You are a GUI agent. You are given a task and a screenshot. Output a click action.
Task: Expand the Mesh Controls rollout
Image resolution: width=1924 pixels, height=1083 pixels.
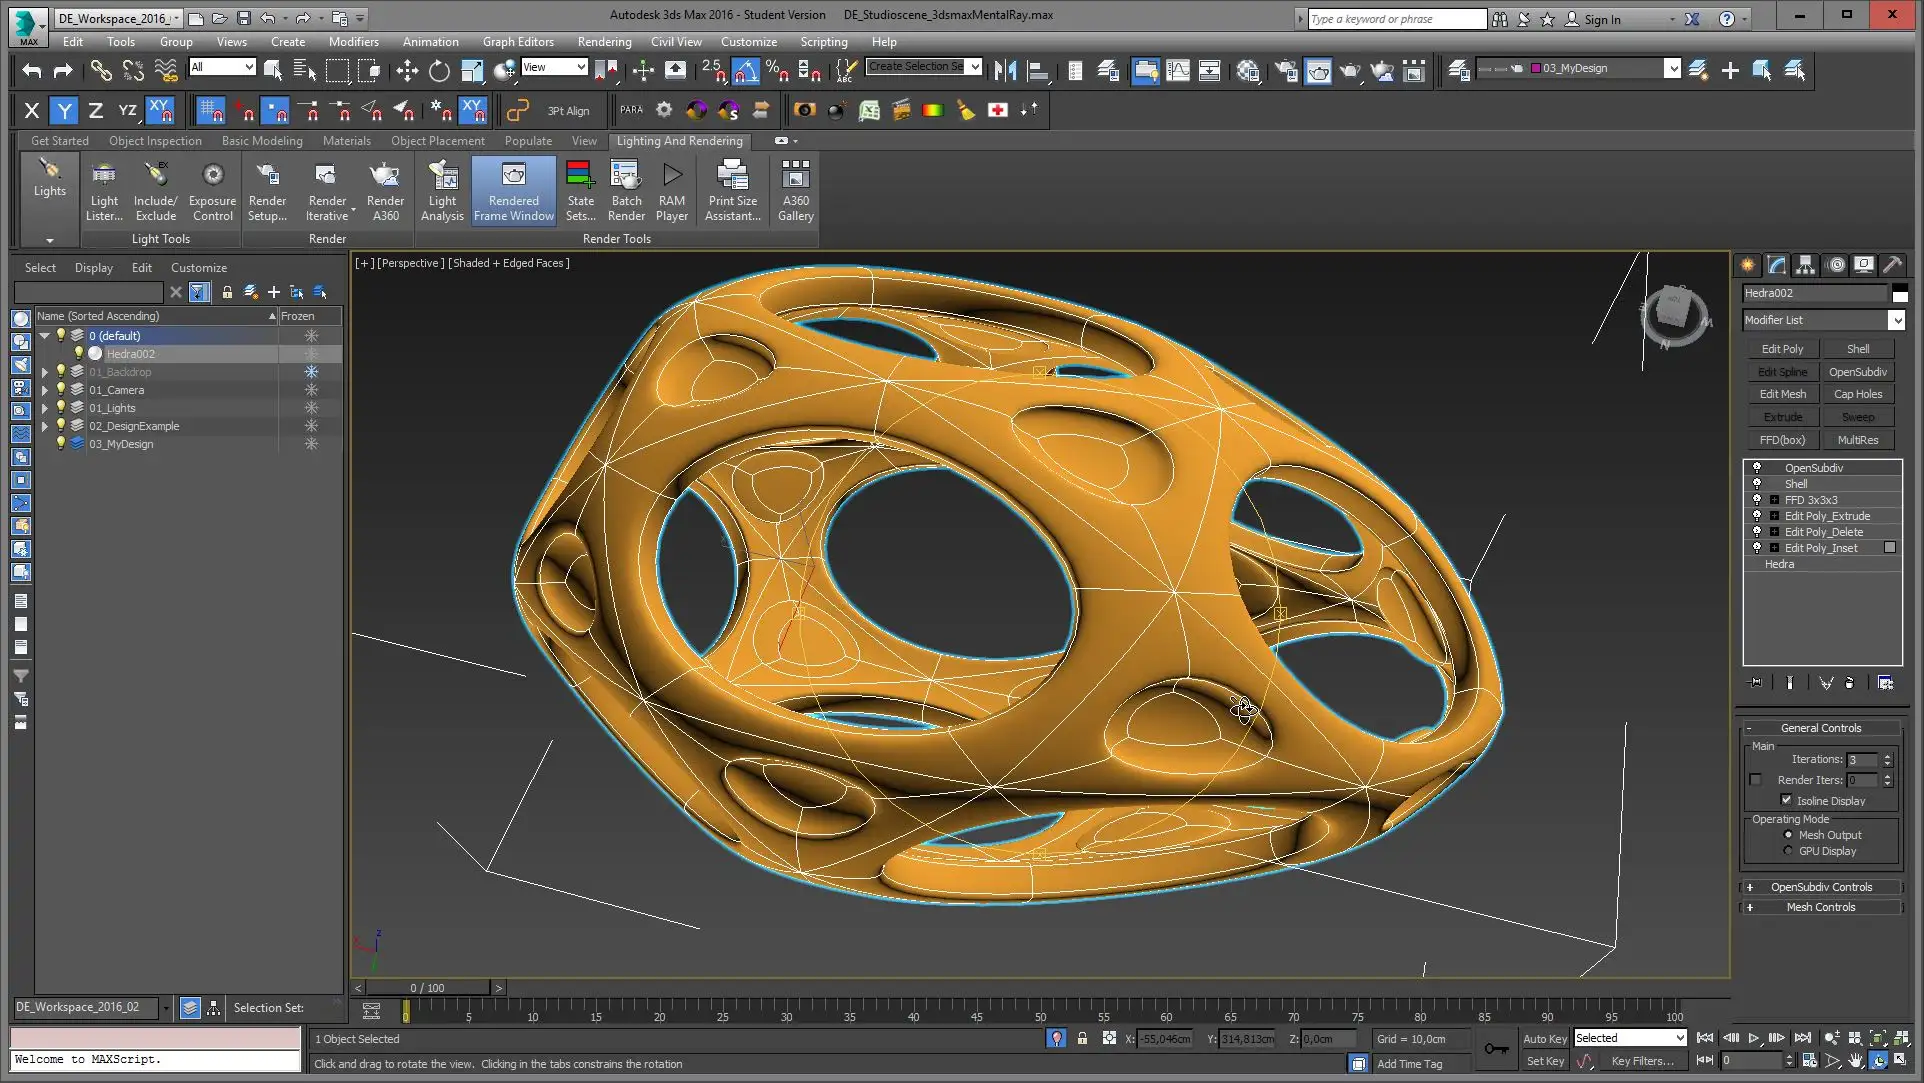[1820, 907]
